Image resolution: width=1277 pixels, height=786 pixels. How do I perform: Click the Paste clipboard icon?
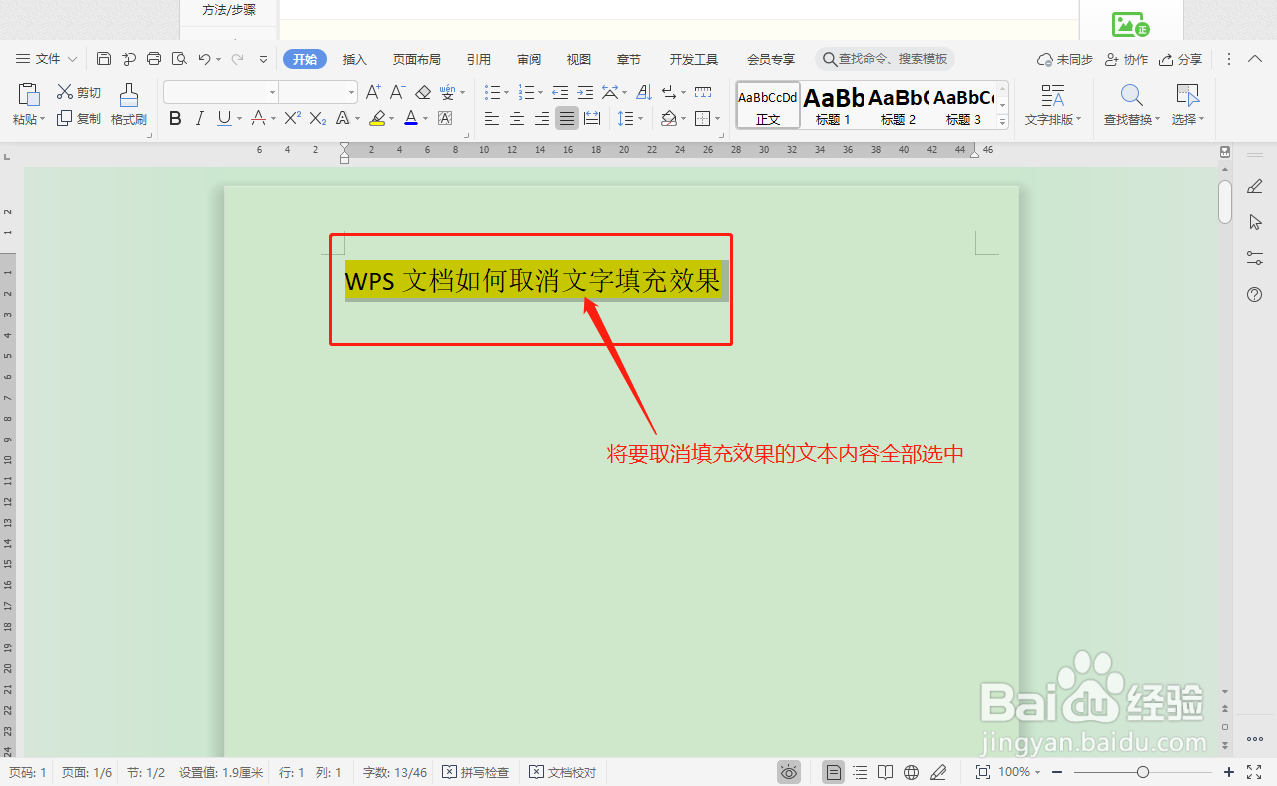click(29, 95)
